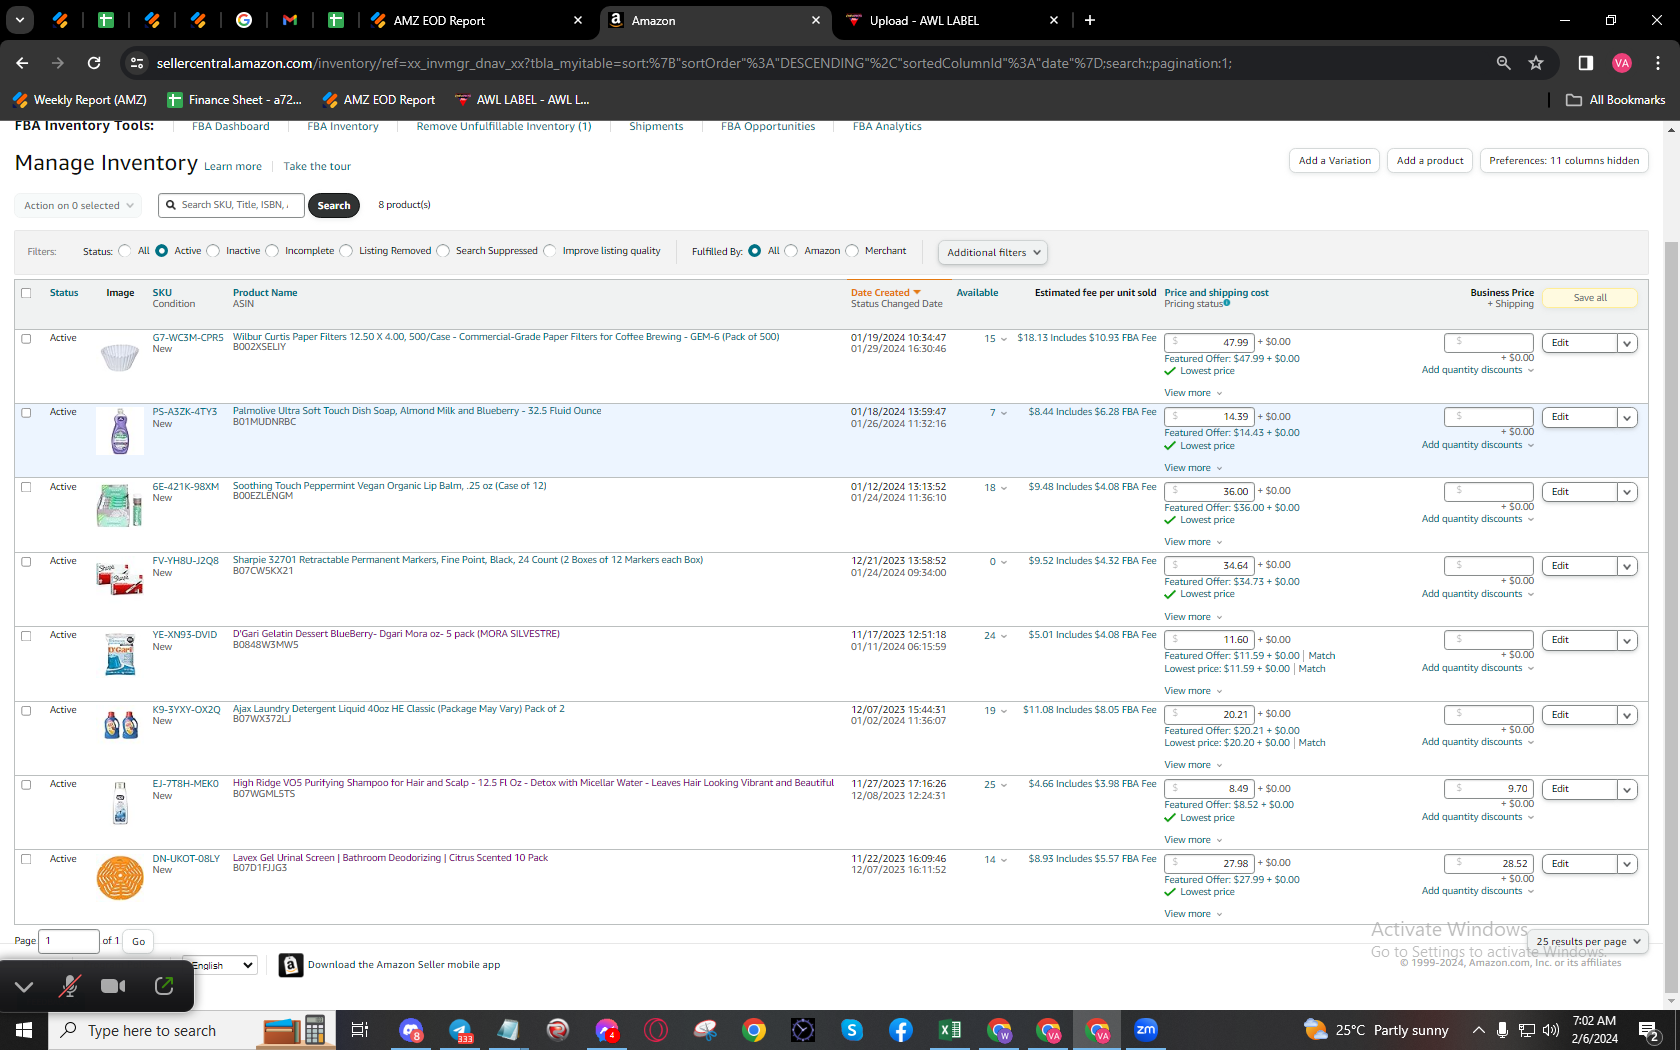
Task: Select Fulfilled By Amazon radio button
Action: 791,251
